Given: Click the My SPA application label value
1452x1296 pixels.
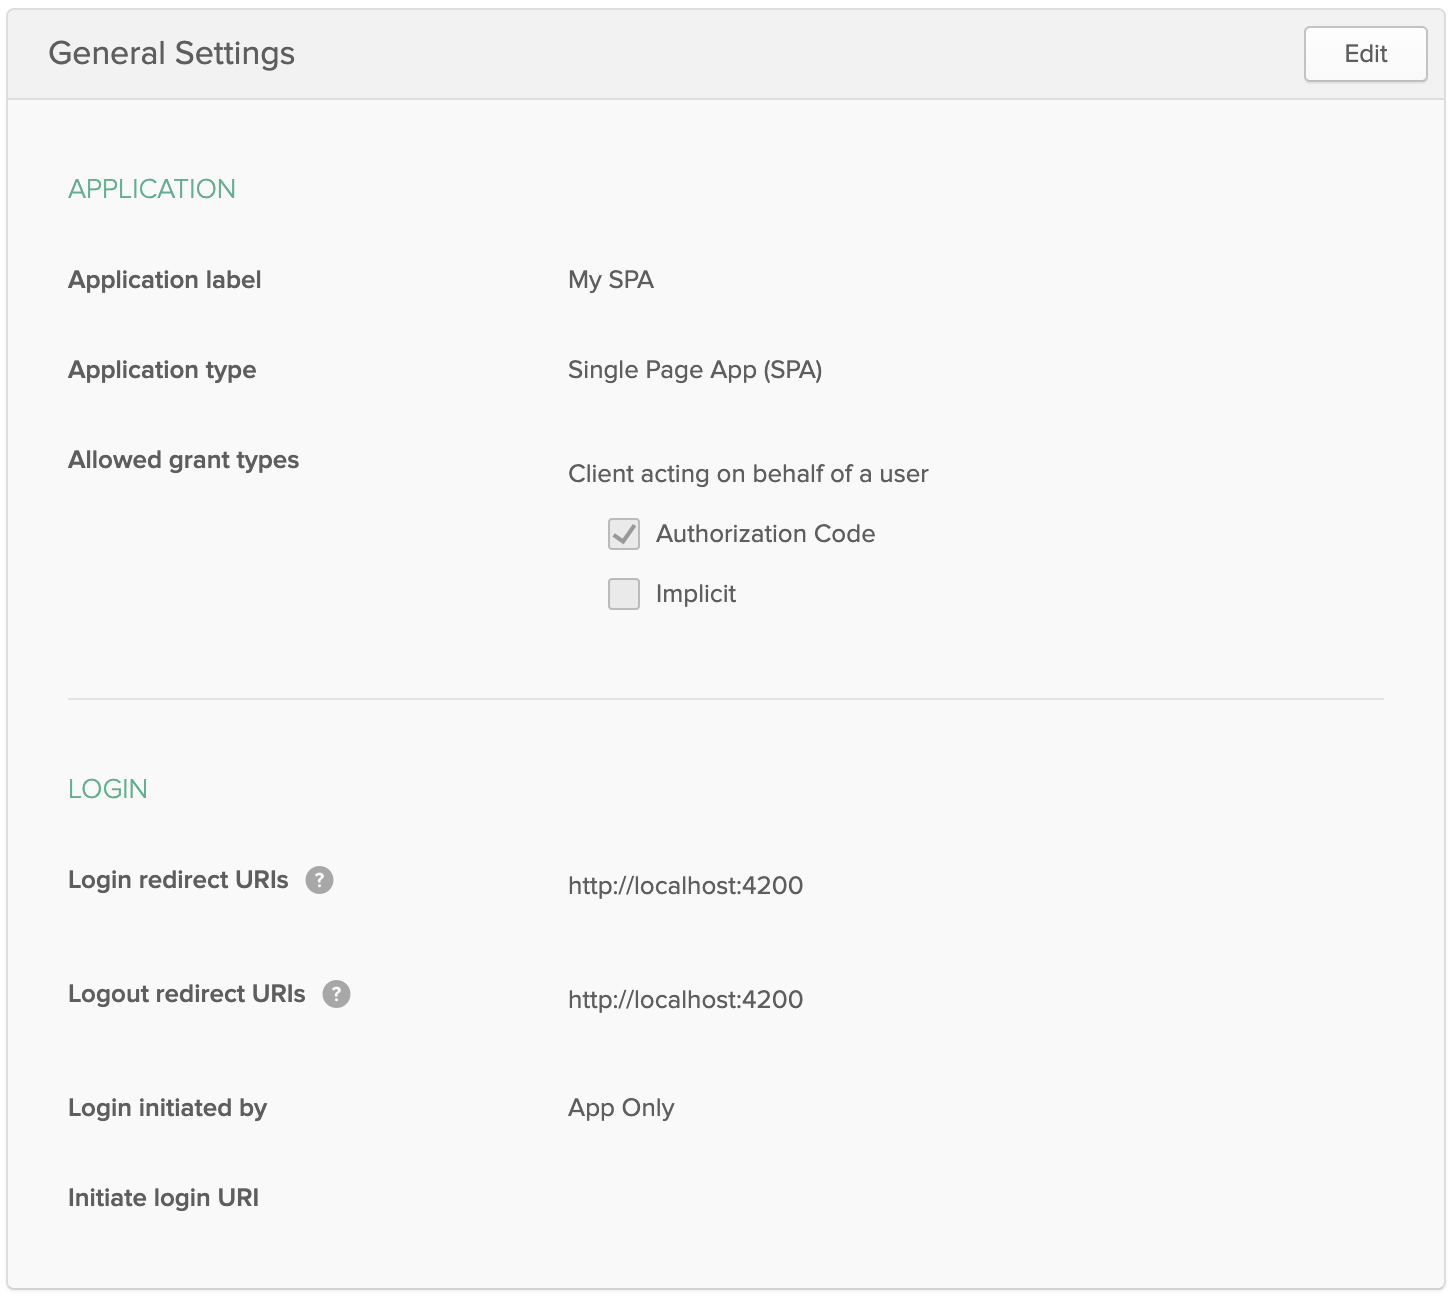Looking at the screenshot, I should point(610,280).
